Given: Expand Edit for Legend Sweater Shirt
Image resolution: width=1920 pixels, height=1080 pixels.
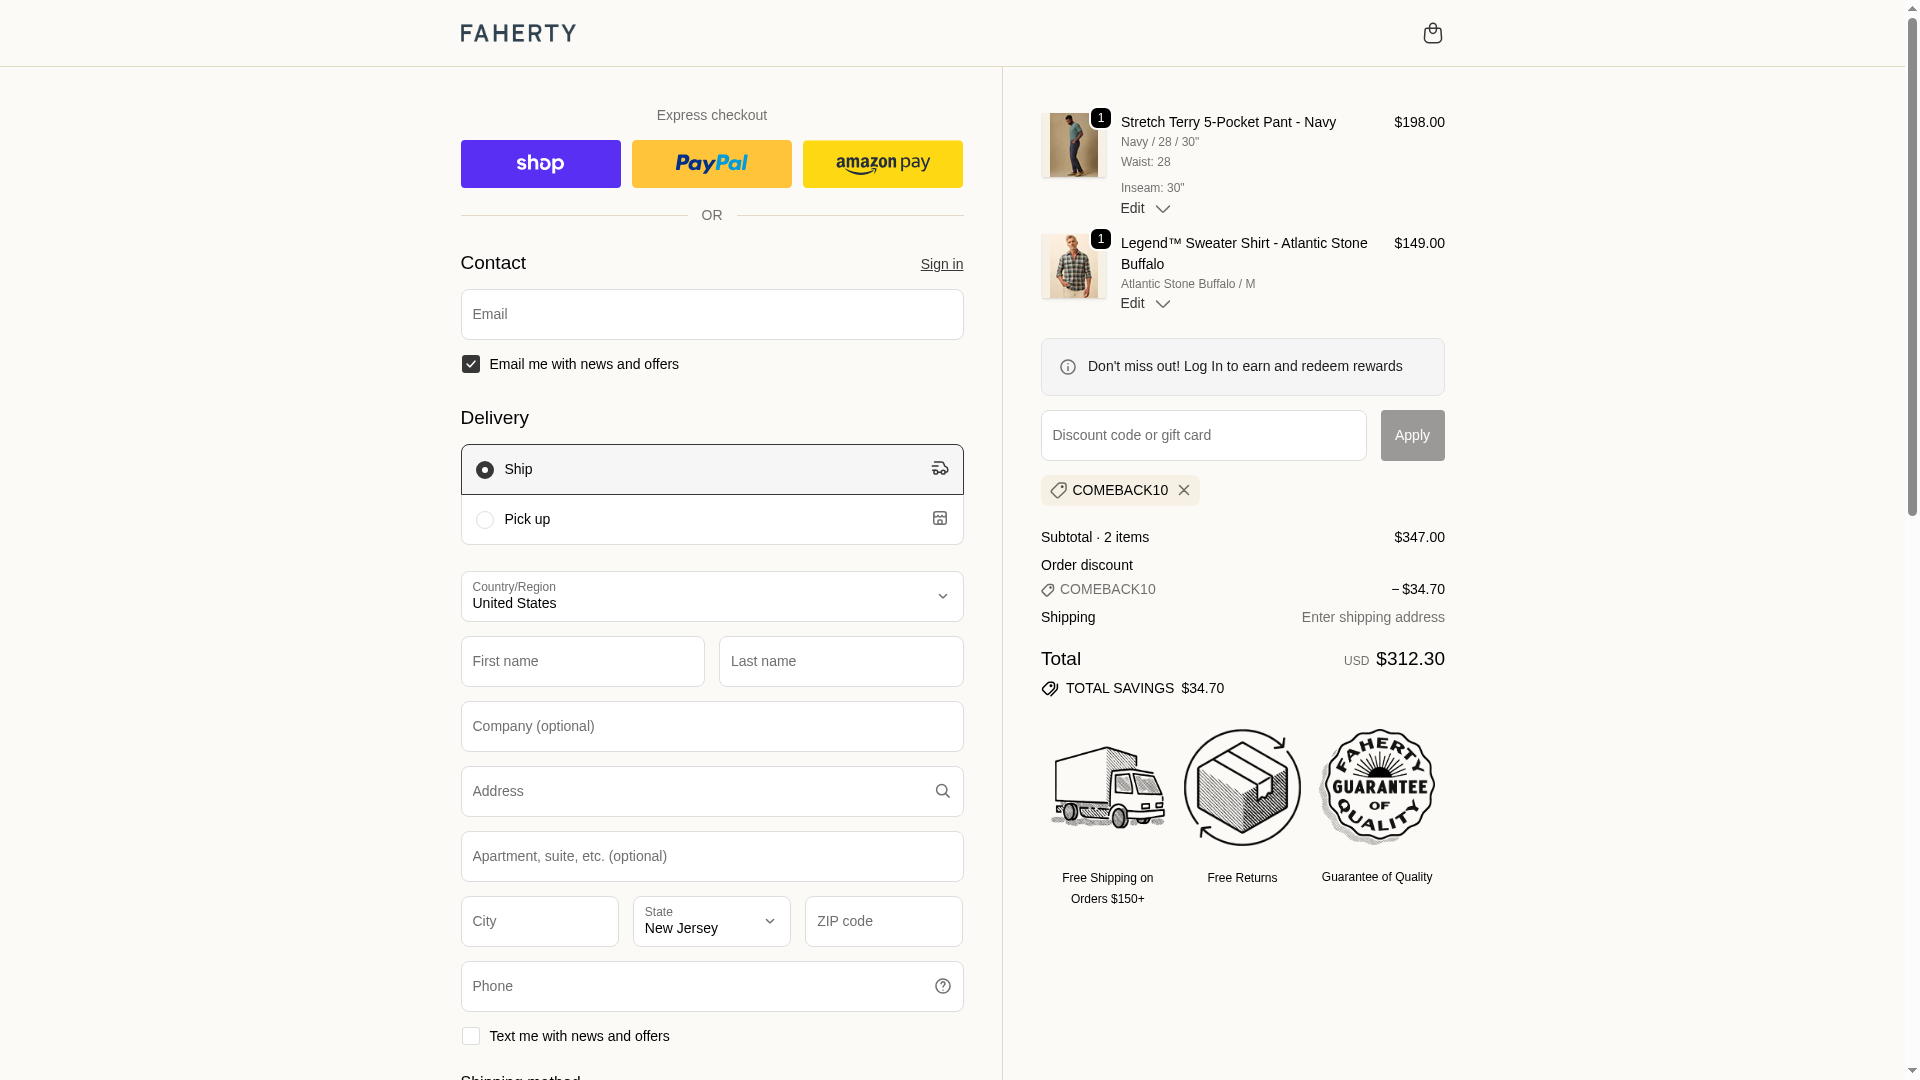Looking at the screenshot, I should pos(1145,303).
